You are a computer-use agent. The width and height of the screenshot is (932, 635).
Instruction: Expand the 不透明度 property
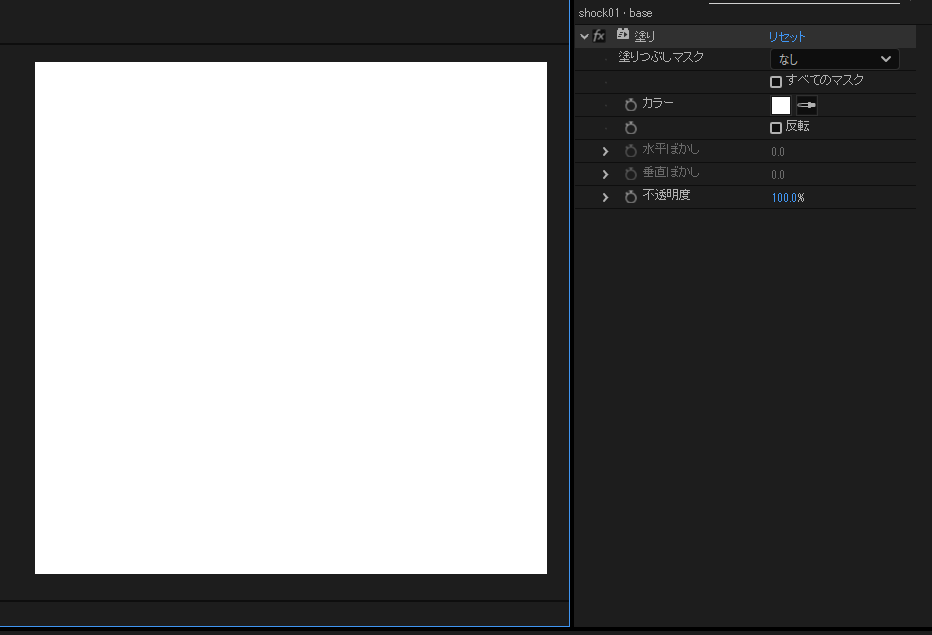point(605,197)
